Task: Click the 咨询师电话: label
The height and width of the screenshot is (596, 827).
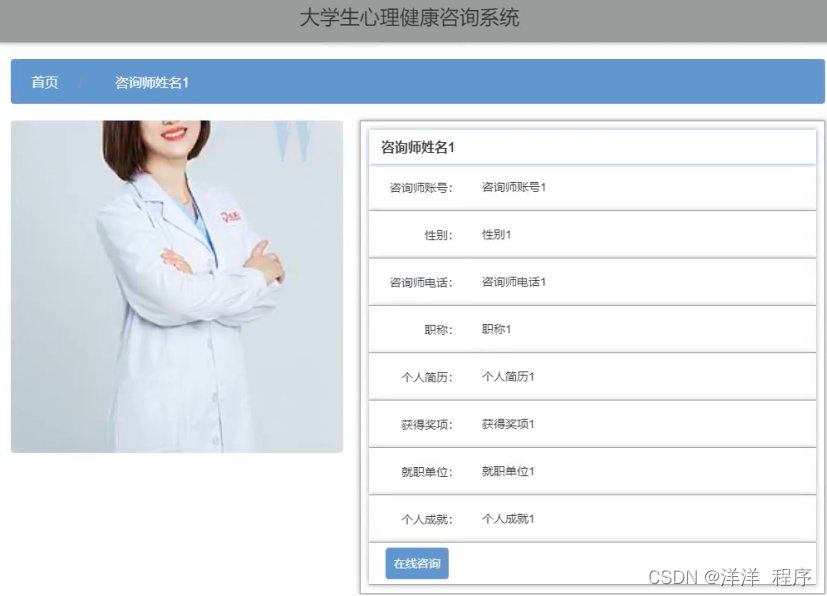Action: point(421,283)
